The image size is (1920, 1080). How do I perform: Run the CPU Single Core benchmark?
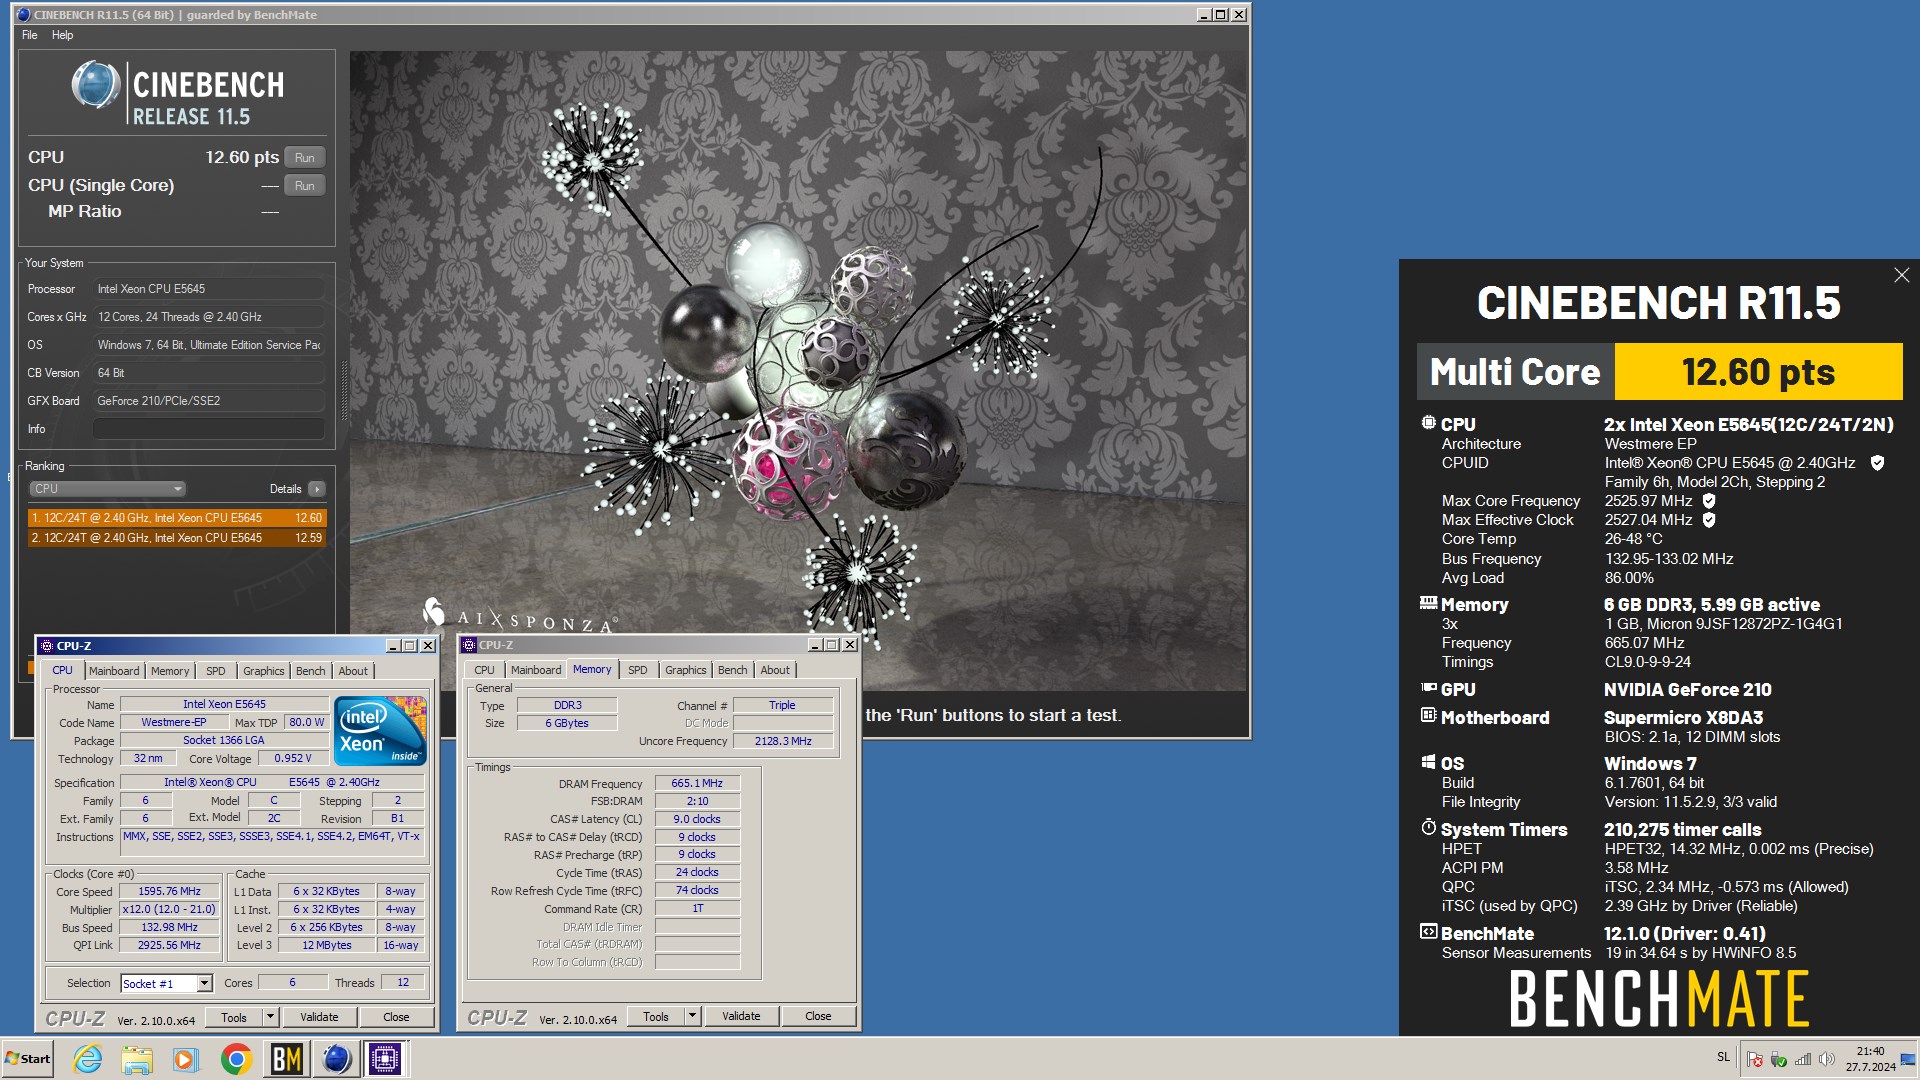[x=305, y=186]
